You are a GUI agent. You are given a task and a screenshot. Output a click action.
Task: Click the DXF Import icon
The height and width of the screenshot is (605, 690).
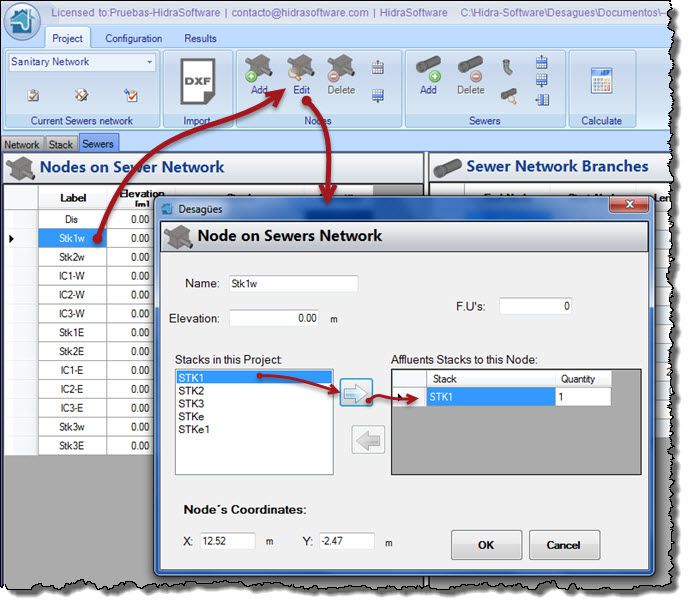198,81
